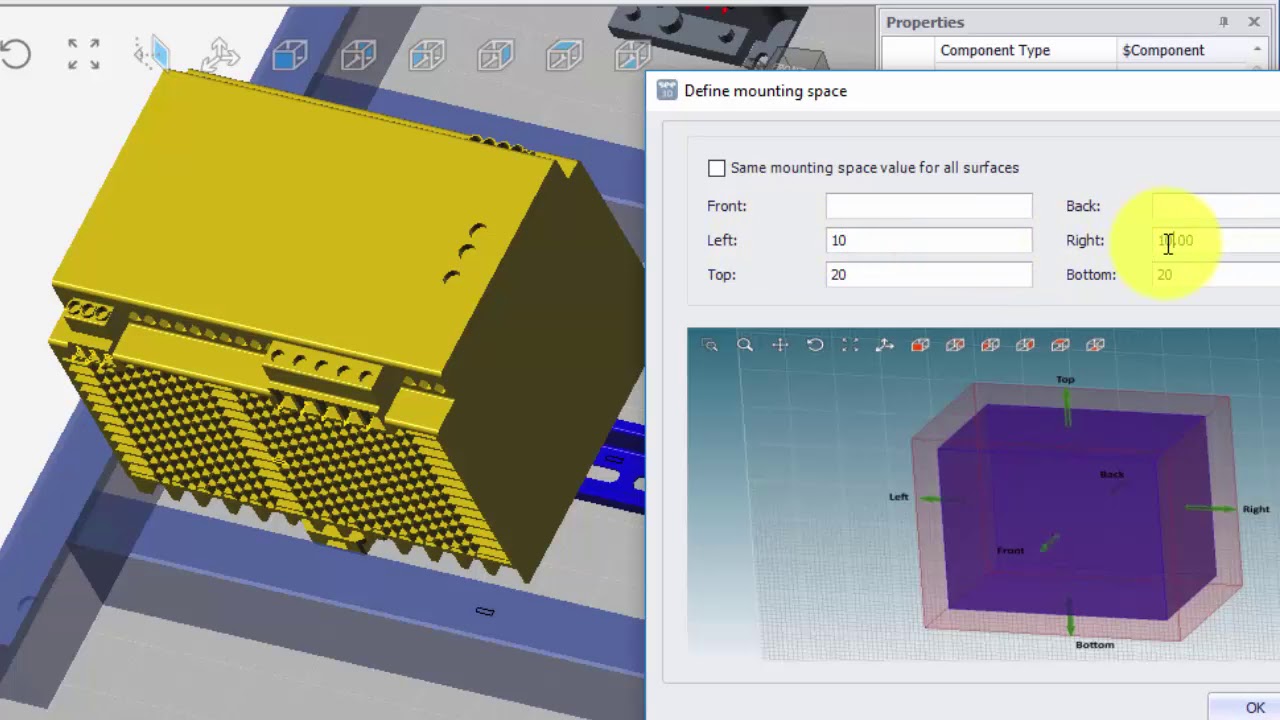This screenshot has width=1280, height=720.
Task: Click the Top label in 3D preview
Action: point(1065,380)
